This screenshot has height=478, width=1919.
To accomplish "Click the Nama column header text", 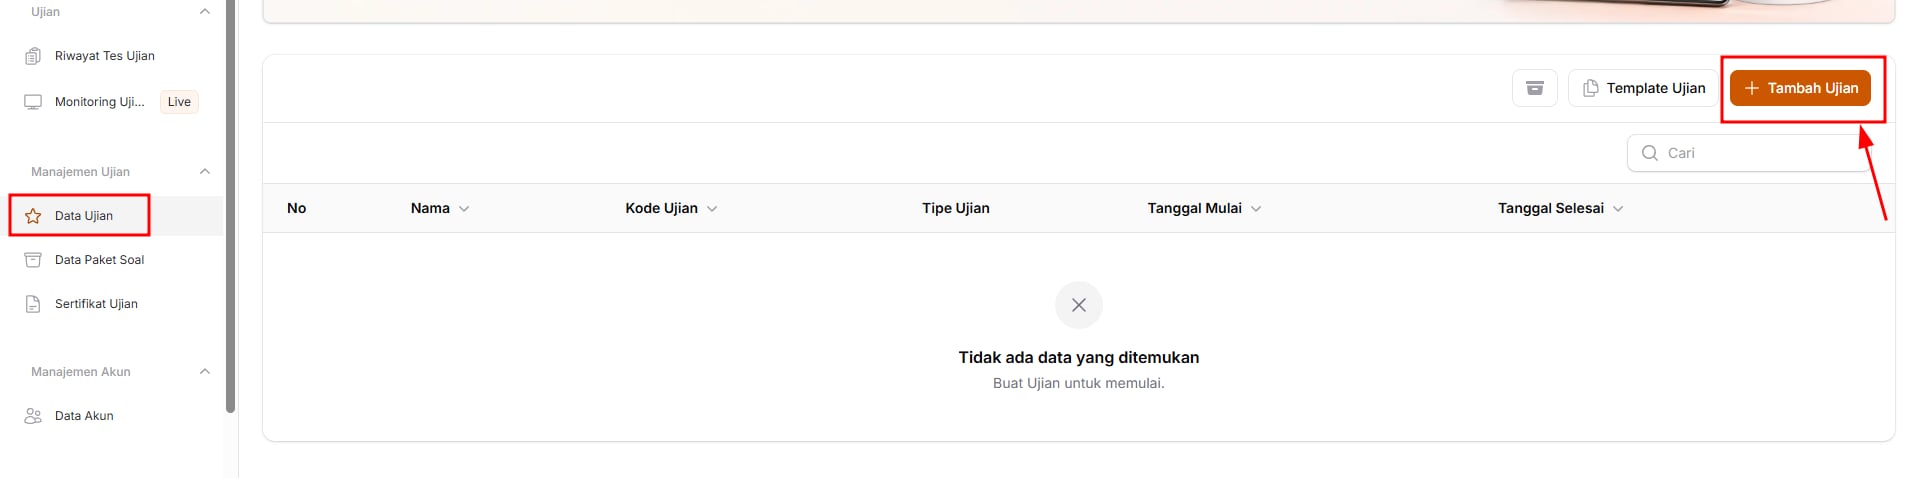I will point(430,208).
